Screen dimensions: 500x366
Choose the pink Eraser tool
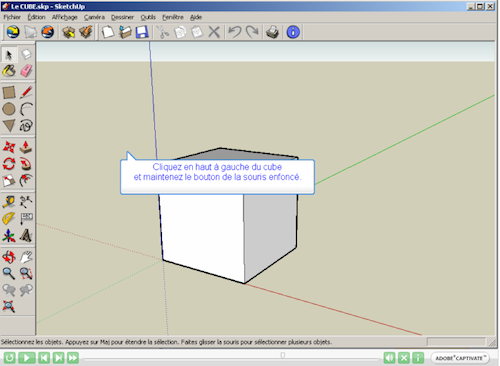(26, 71)
